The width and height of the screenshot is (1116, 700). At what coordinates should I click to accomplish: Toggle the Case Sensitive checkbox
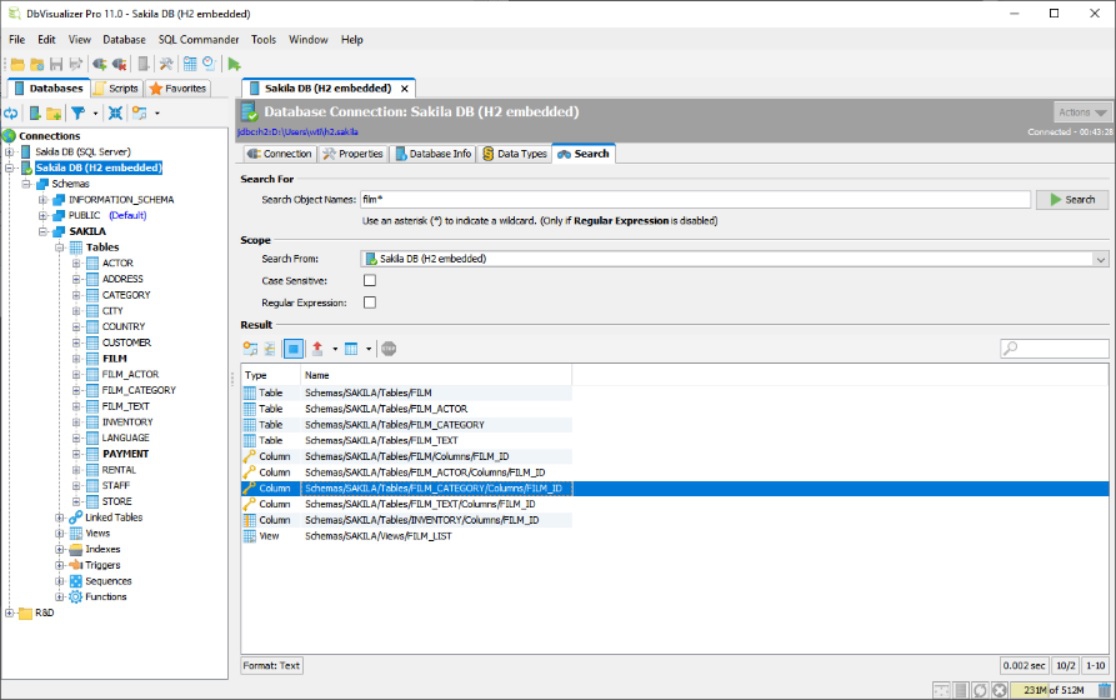point(370,280)
